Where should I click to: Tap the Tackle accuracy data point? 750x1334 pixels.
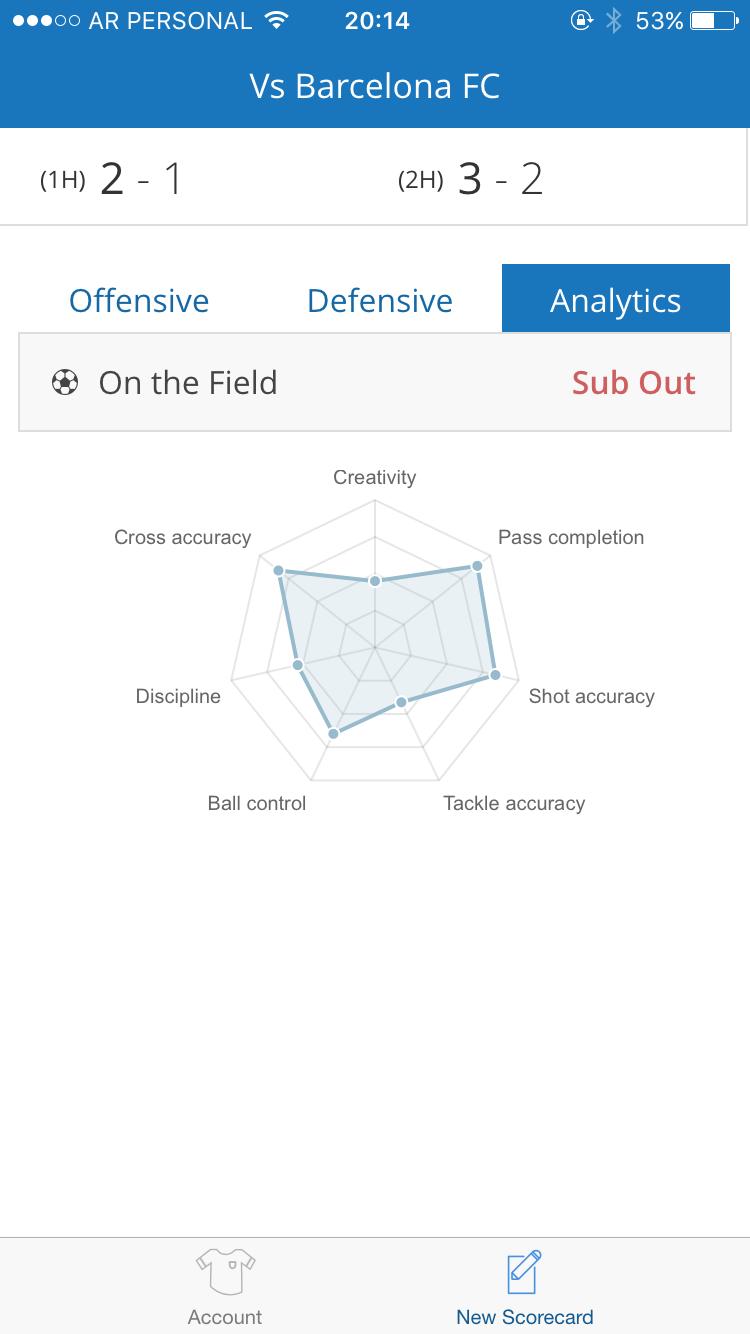tap(401, 702)
